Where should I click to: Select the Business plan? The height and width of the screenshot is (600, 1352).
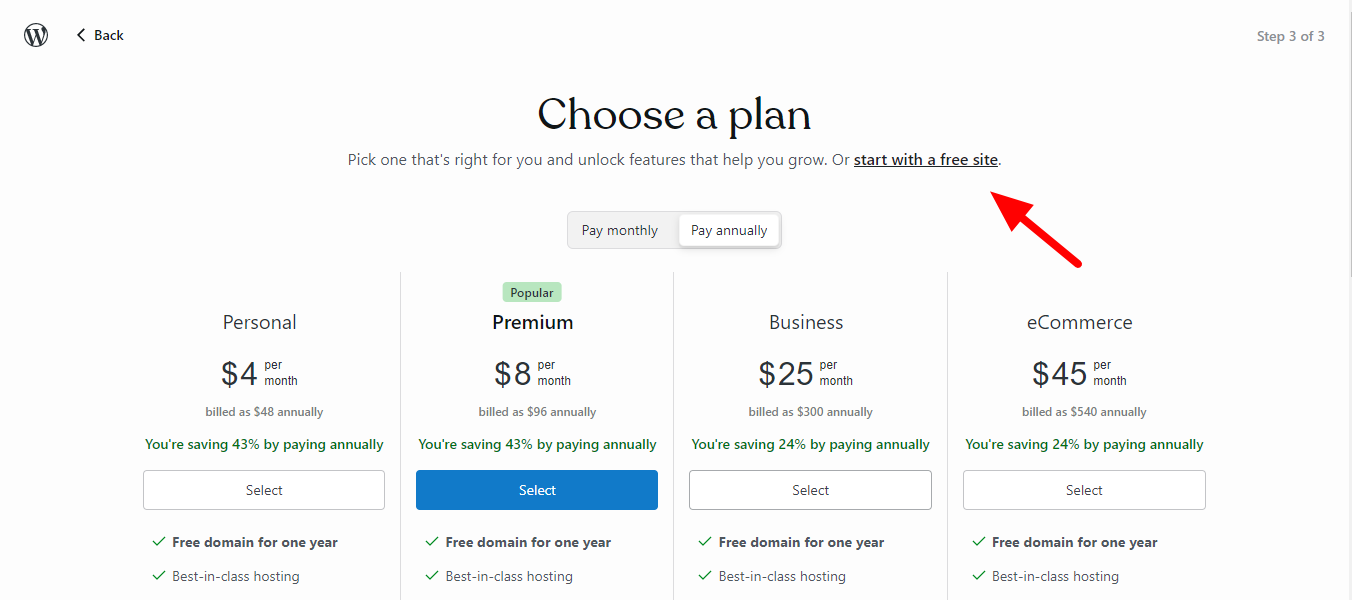(810, 490)
